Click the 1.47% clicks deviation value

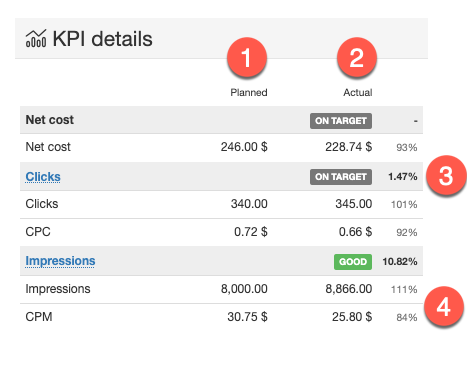pyautogui.click(x=403, y=177)
